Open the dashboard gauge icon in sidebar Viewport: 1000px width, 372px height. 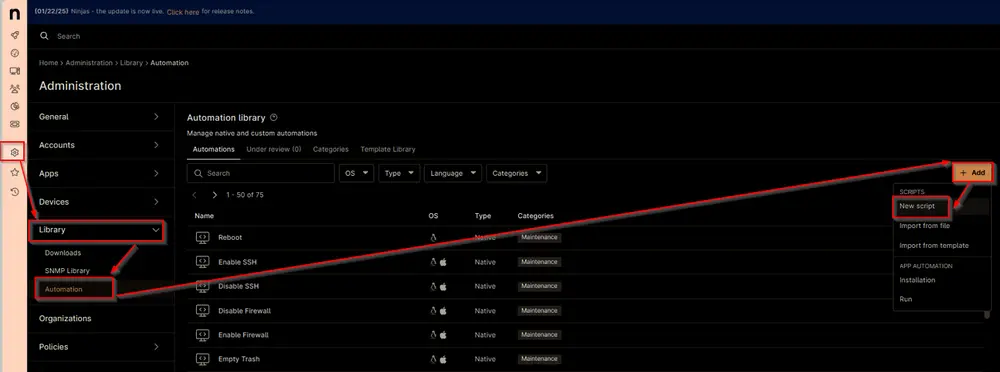(x=15, y=53)
